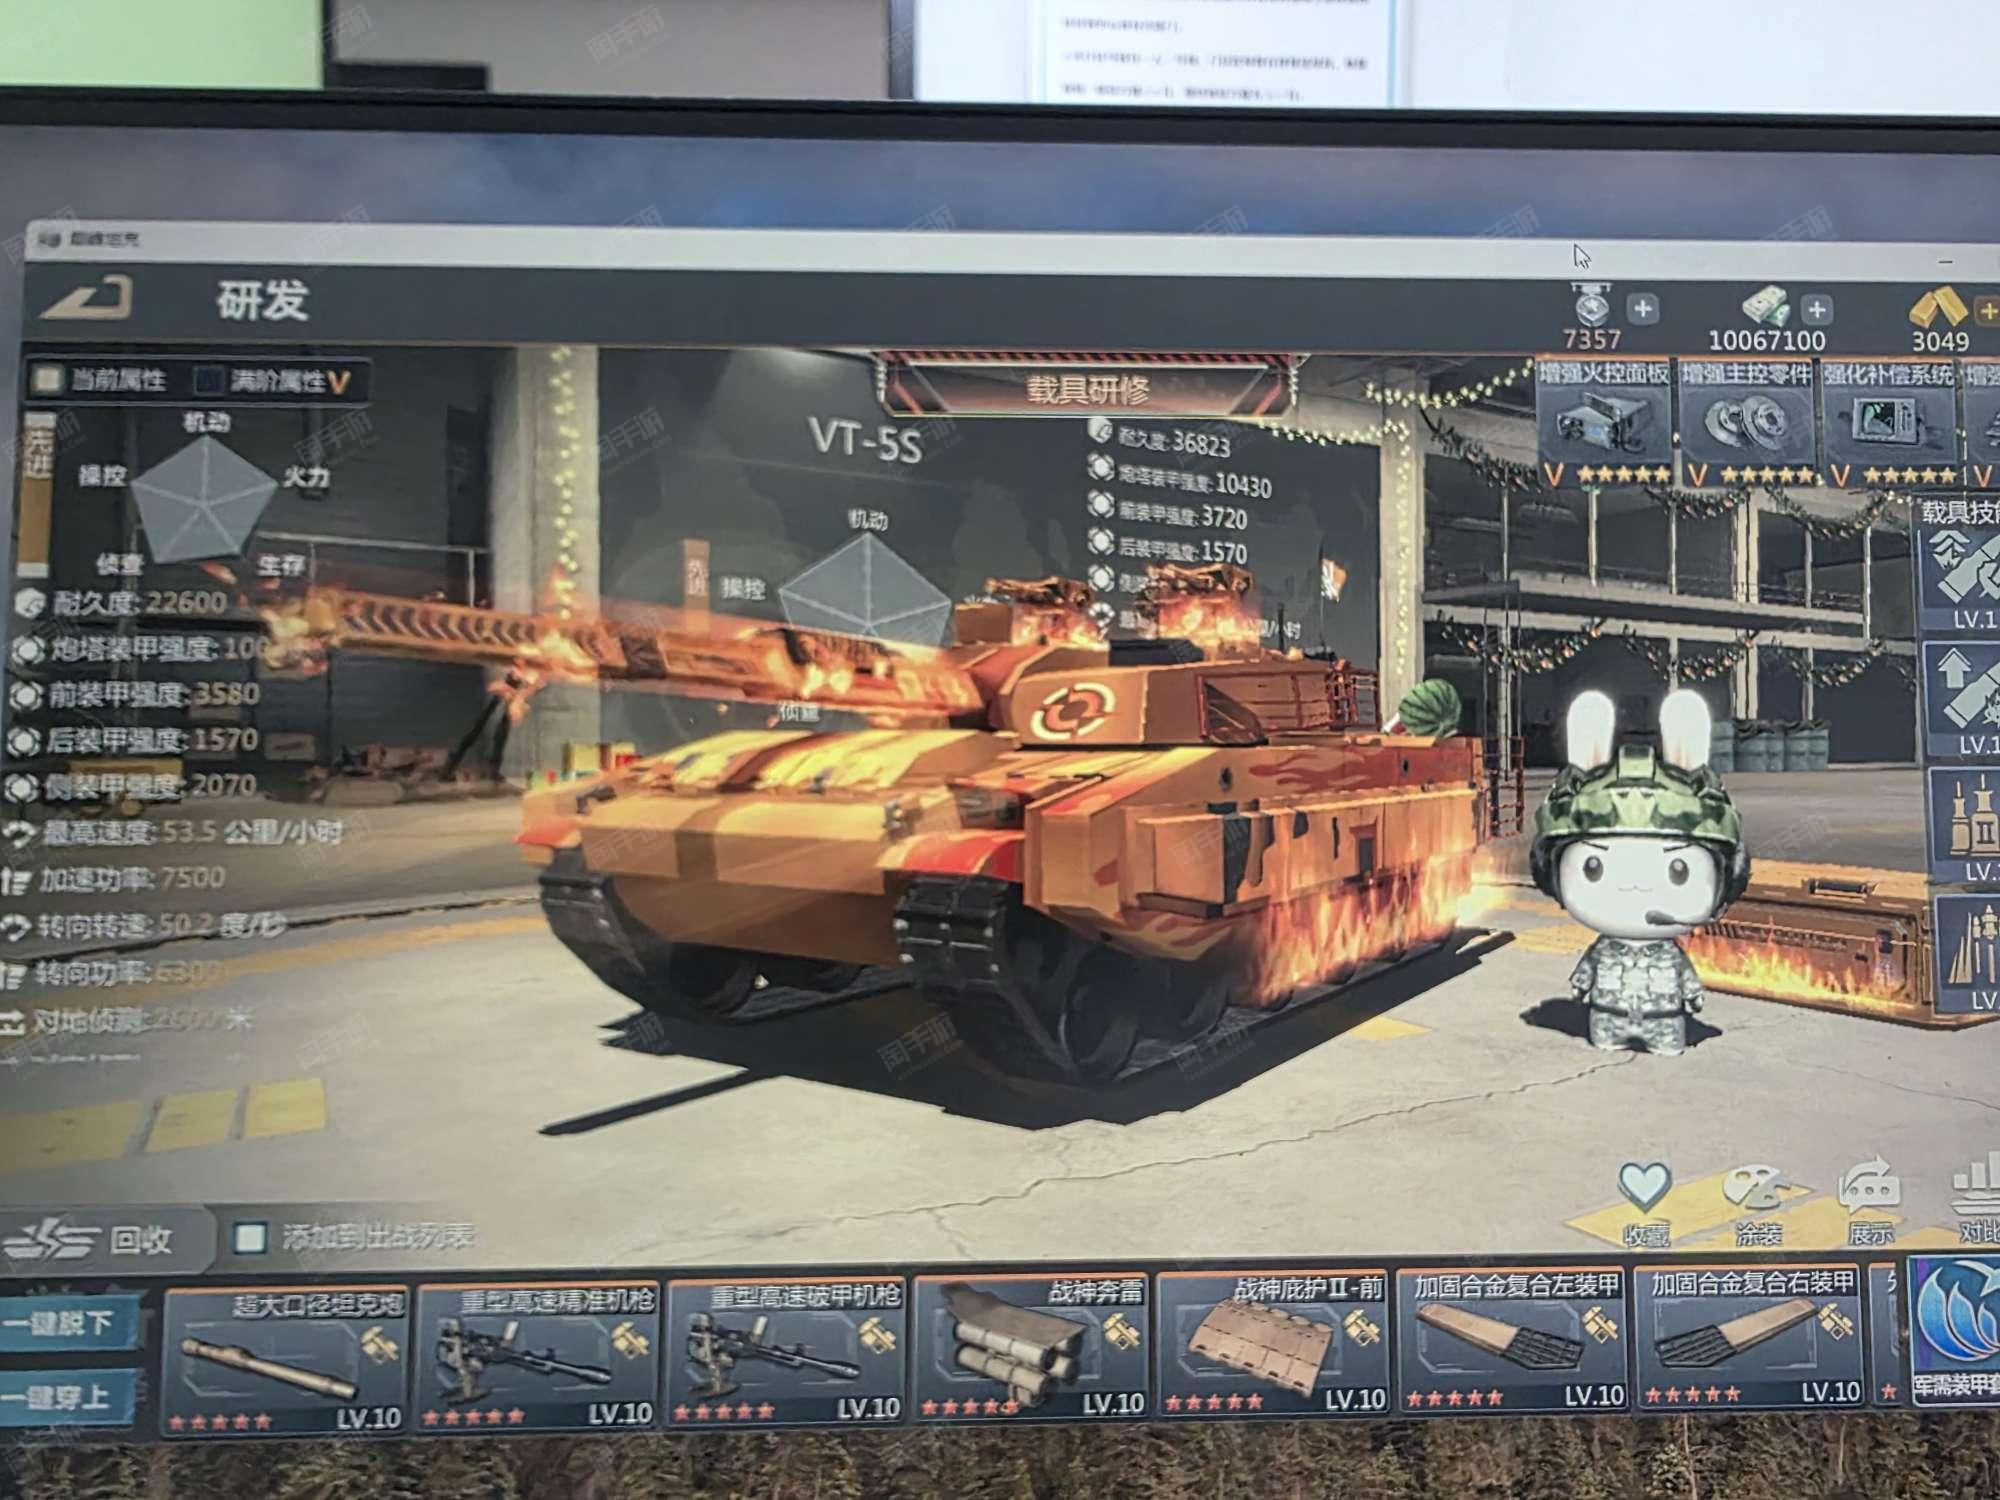
Task: Click the rabbit soldier mascot
Action: tap(1638, 870)
